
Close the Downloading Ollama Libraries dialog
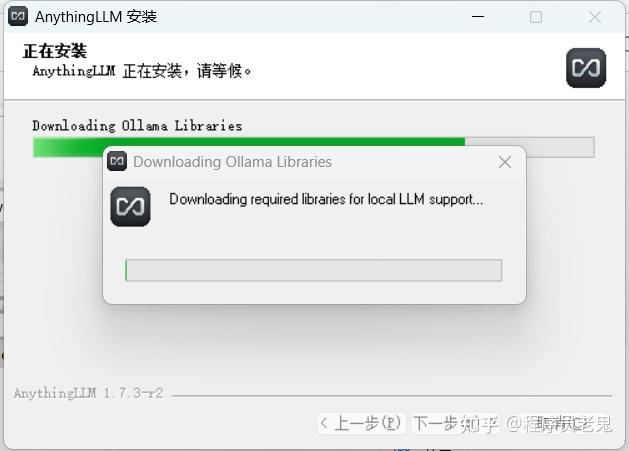(505, 162)
